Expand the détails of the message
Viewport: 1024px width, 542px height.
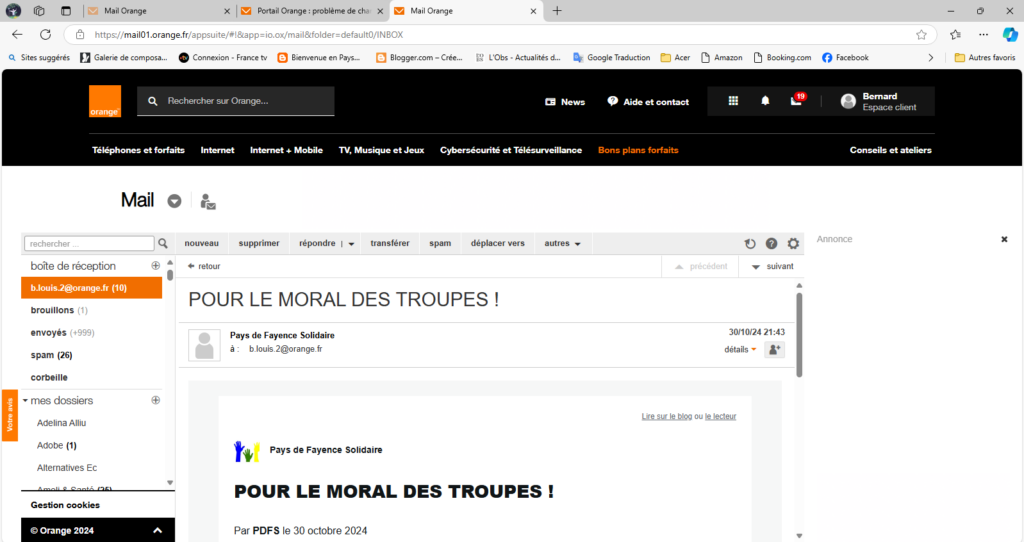point(740,349)
